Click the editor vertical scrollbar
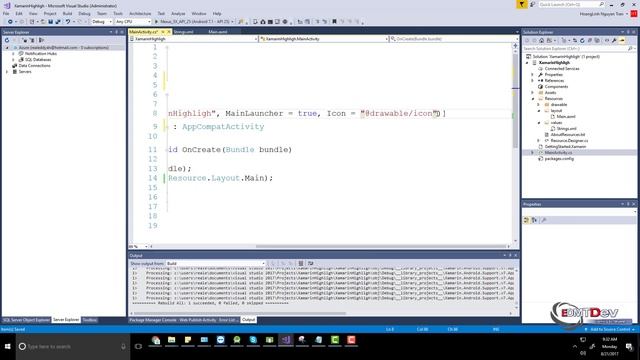The width and height of the screenshot is (640, 360). [x=516, y=100]
